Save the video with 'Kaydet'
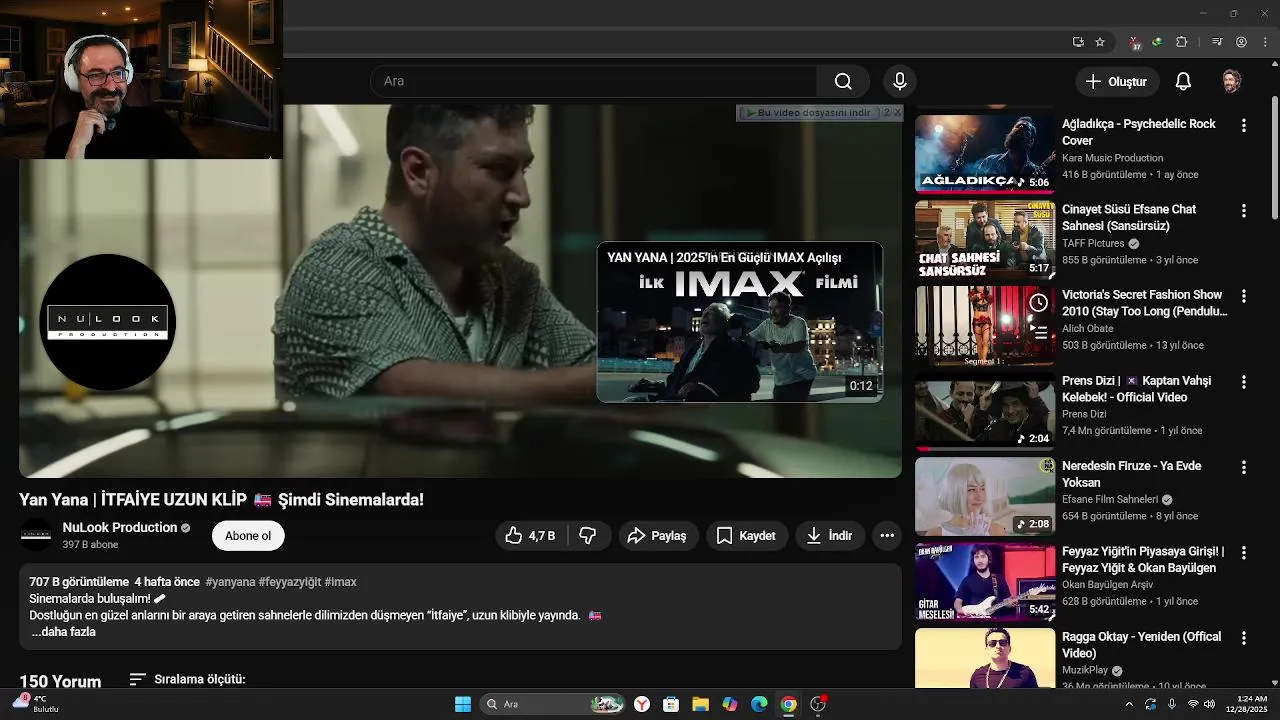The height and width of the screenshot is (720, 1280). (746, 536)
